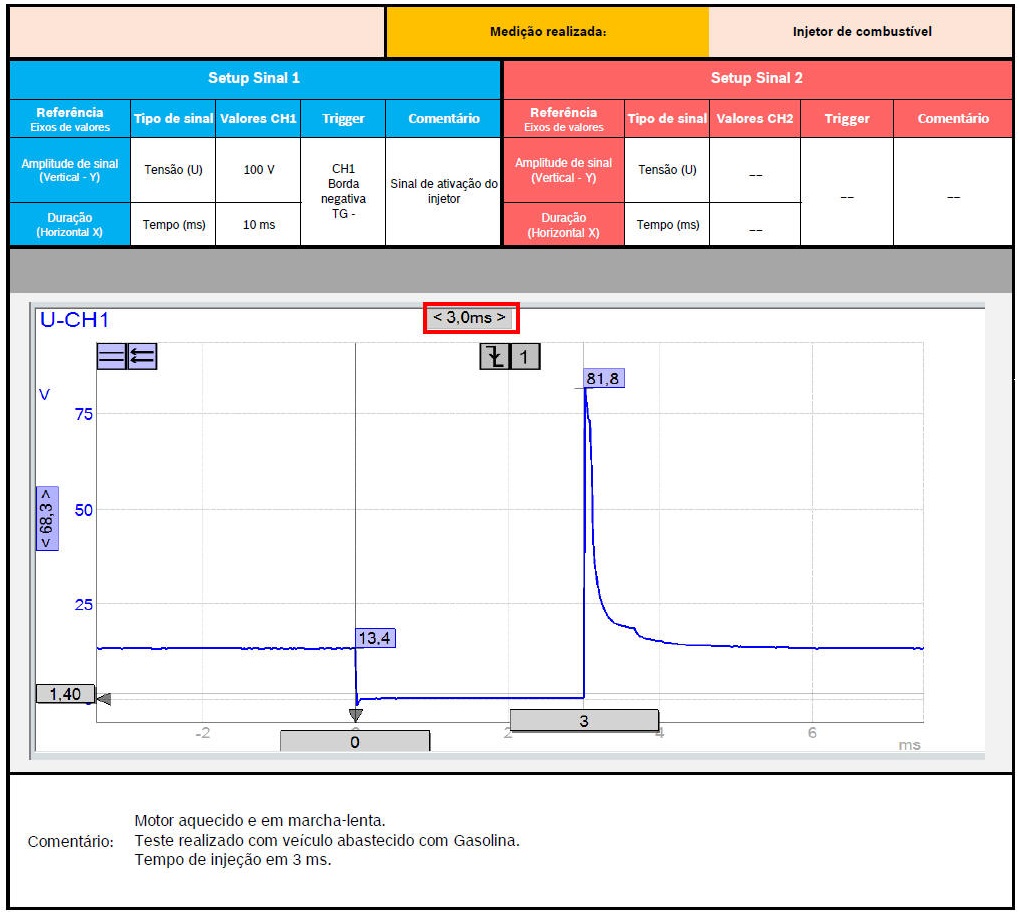Click the U-CH1 channel label

(x=74, y=320)
